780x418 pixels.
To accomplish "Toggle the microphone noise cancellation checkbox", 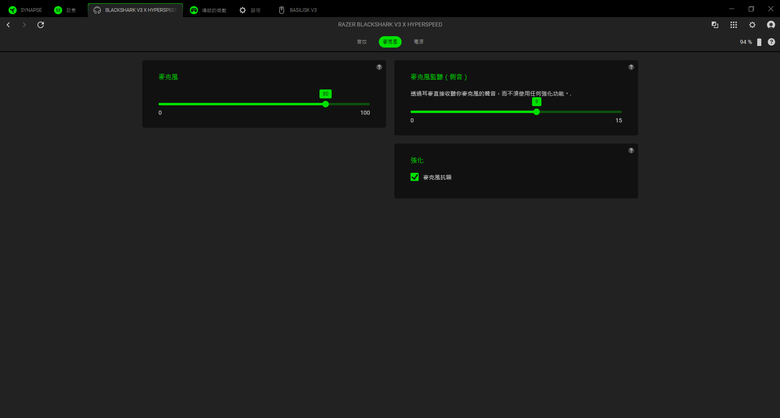I will click(414, 177).
